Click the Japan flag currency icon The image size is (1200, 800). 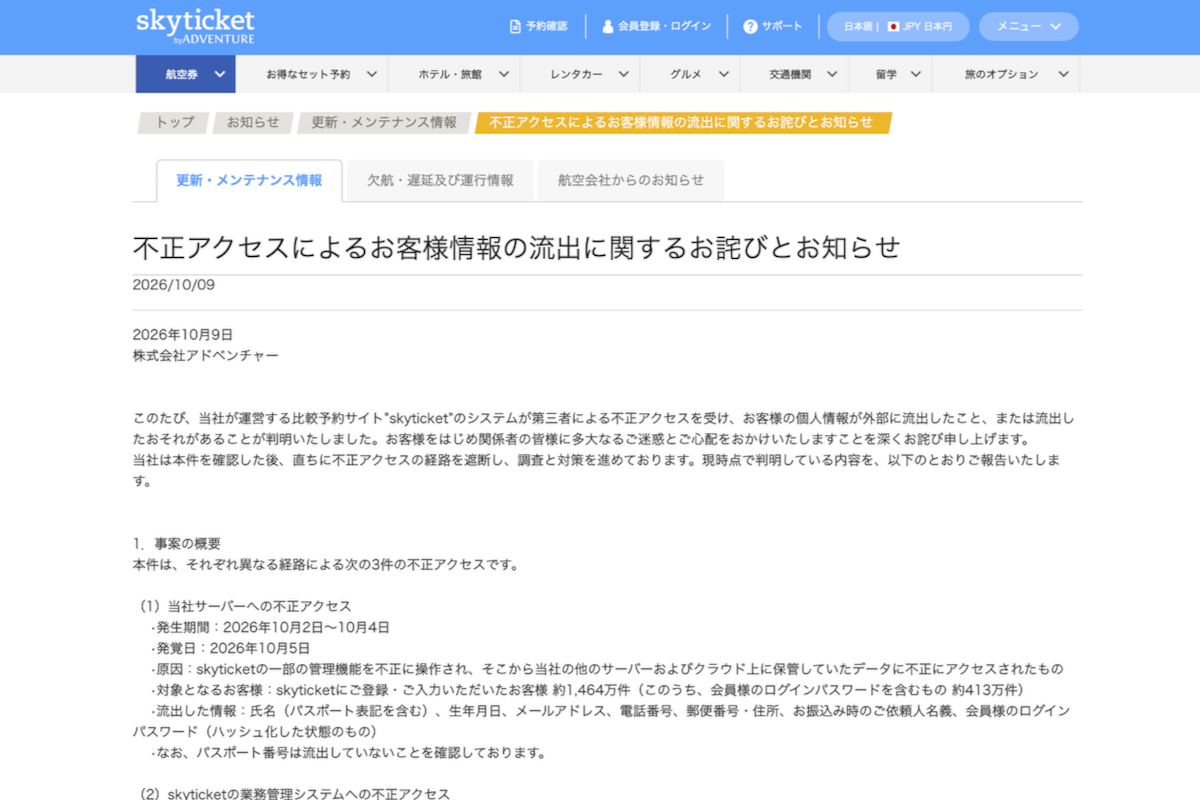point(893,27)
